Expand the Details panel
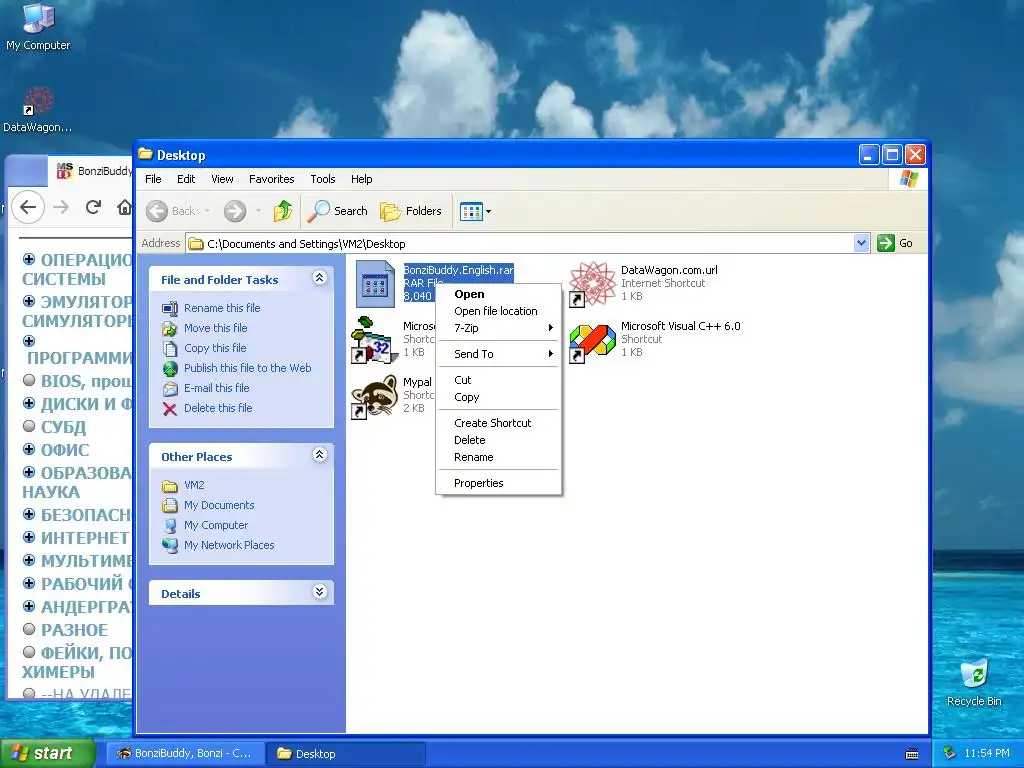Image resolution: width=1024 pixels, height=768 pixels. tap(319, 592)
